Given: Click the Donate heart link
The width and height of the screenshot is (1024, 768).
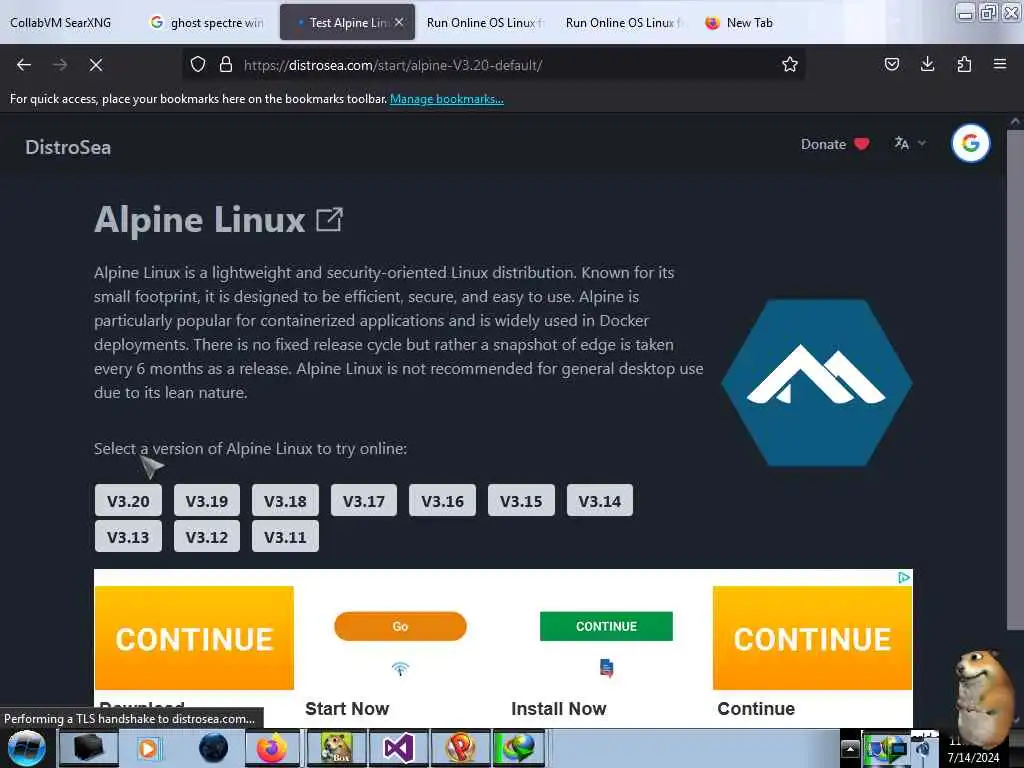Looking at the screenshot, I should [834, 144].
